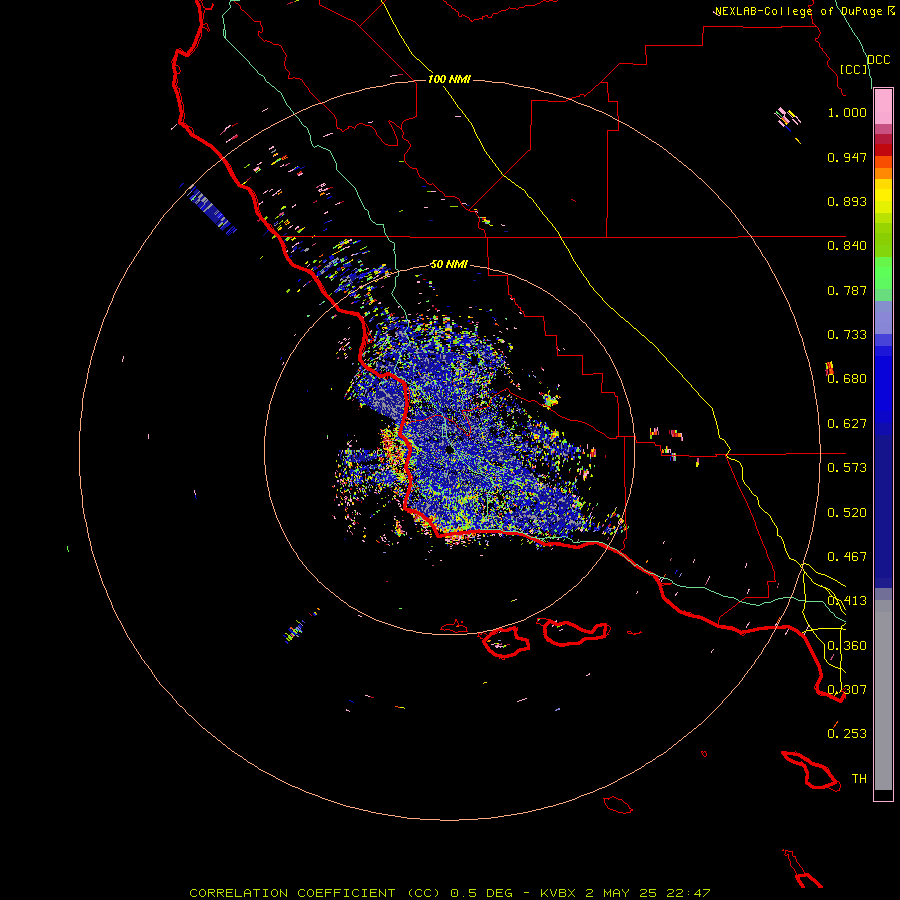Click the 0.467 scale value
Image resolution: width=900 pixels, height=900 pixels.
pyautogui.click(x=847, y=557)
